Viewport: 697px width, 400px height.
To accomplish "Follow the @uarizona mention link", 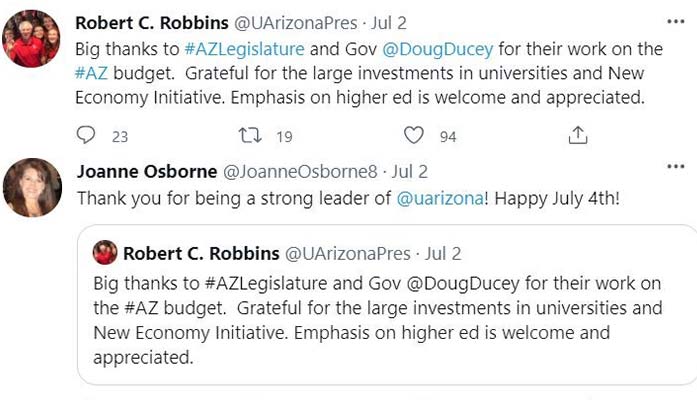I will coord(440,198).
